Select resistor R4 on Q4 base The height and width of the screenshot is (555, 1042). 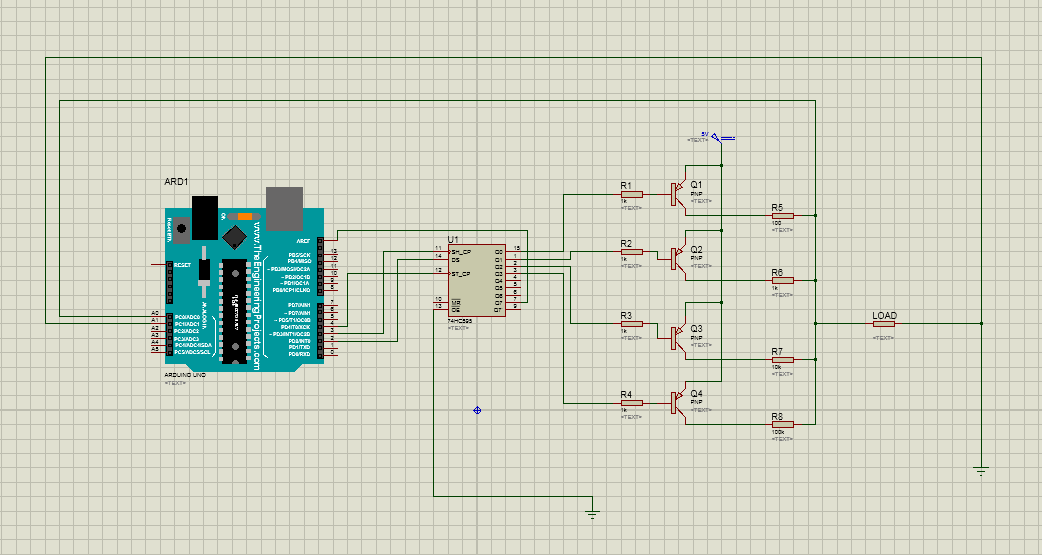[x=630, y=403]
